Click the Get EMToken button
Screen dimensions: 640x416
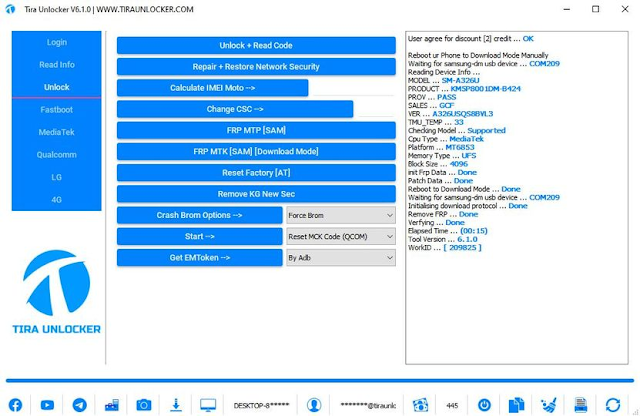coord(199,258)
